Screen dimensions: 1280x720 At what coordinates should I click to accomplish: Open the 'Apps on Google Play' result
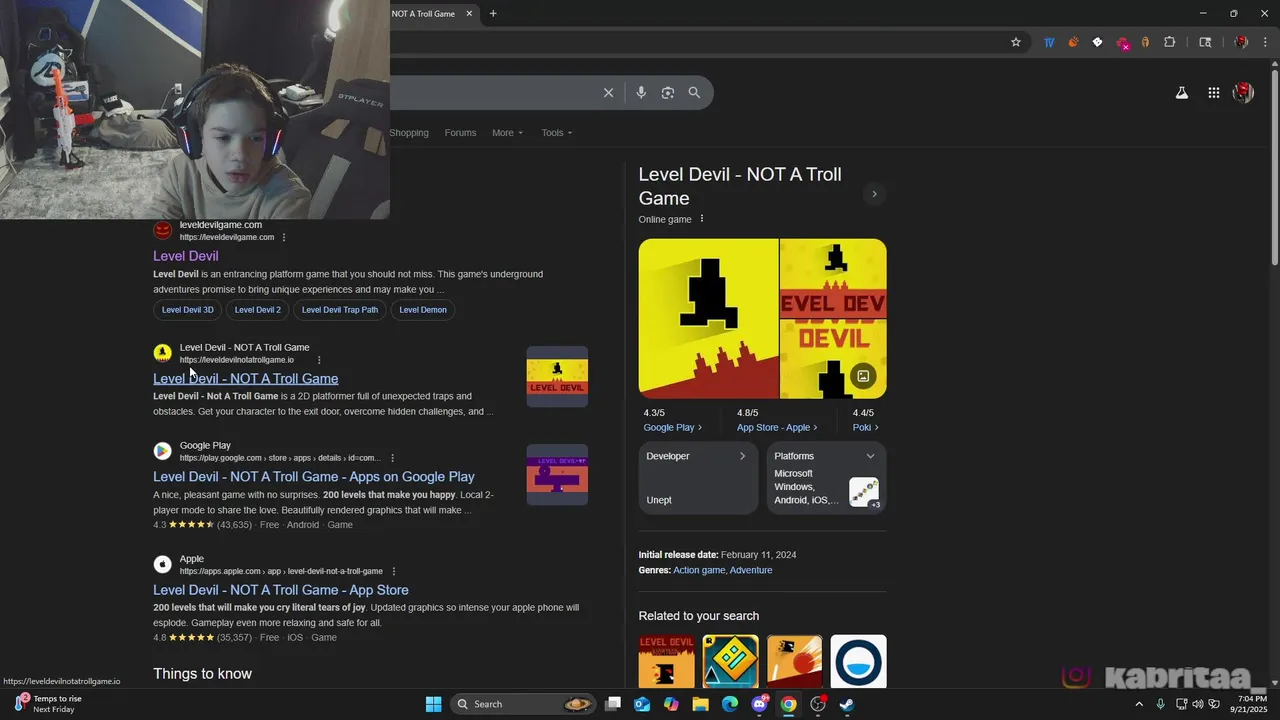(x=314, y=477)
